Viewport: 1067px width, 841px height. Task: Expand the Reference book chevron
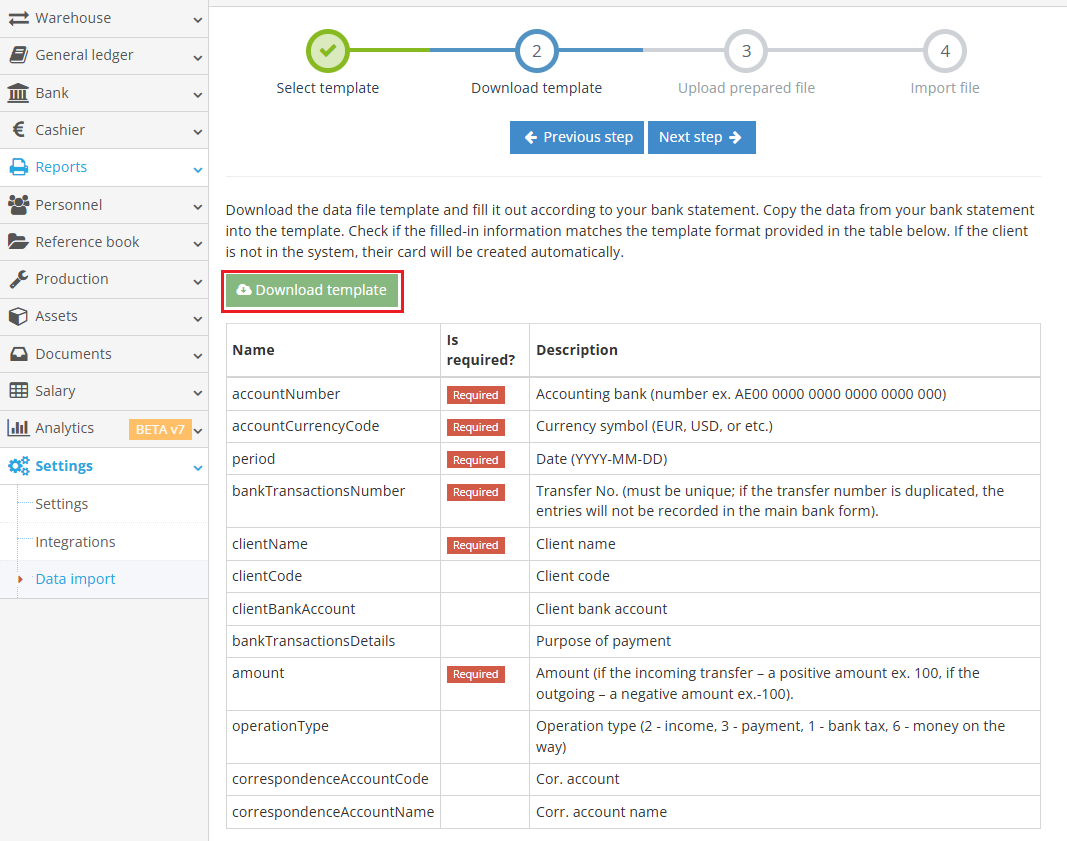(198, 243)
